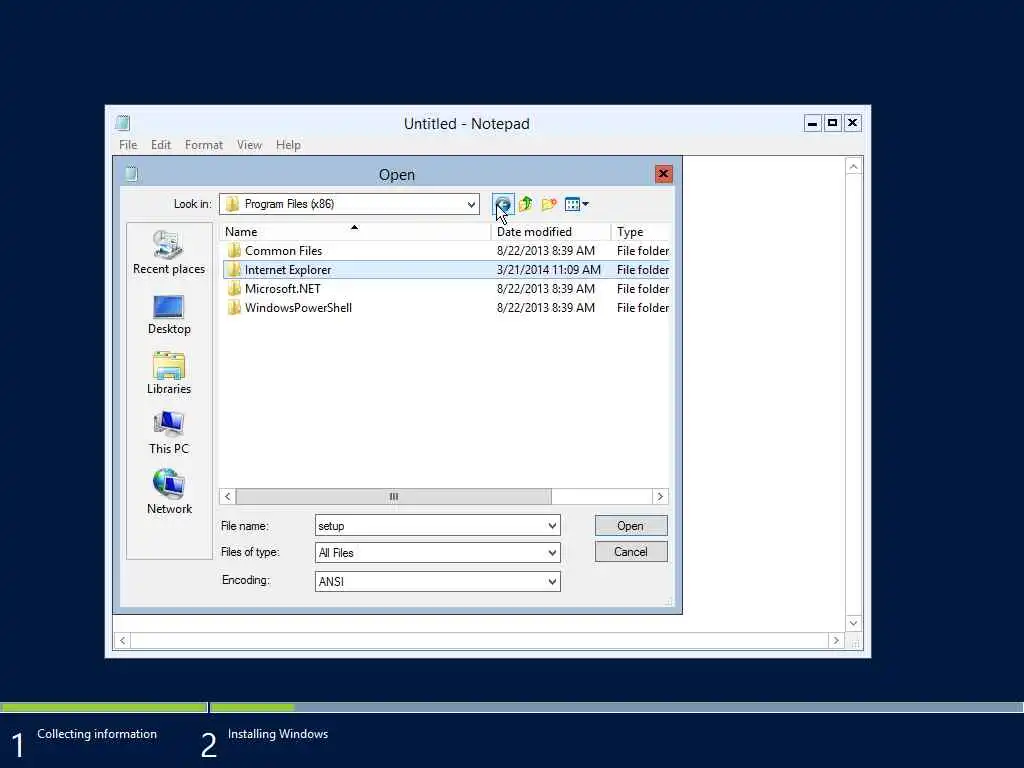Select the Internet Explorer folder icon
This screenshot has width=1024, height=768.
[x=234, y=270]
